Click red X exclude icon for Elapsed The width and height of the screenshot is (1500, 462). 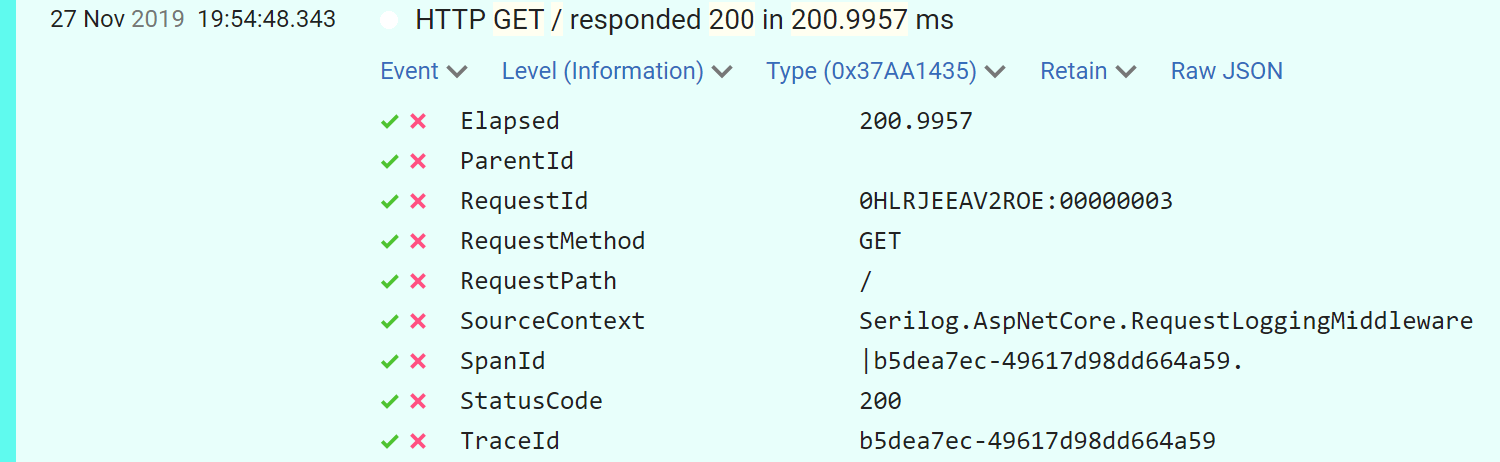[x=418, y=122]
